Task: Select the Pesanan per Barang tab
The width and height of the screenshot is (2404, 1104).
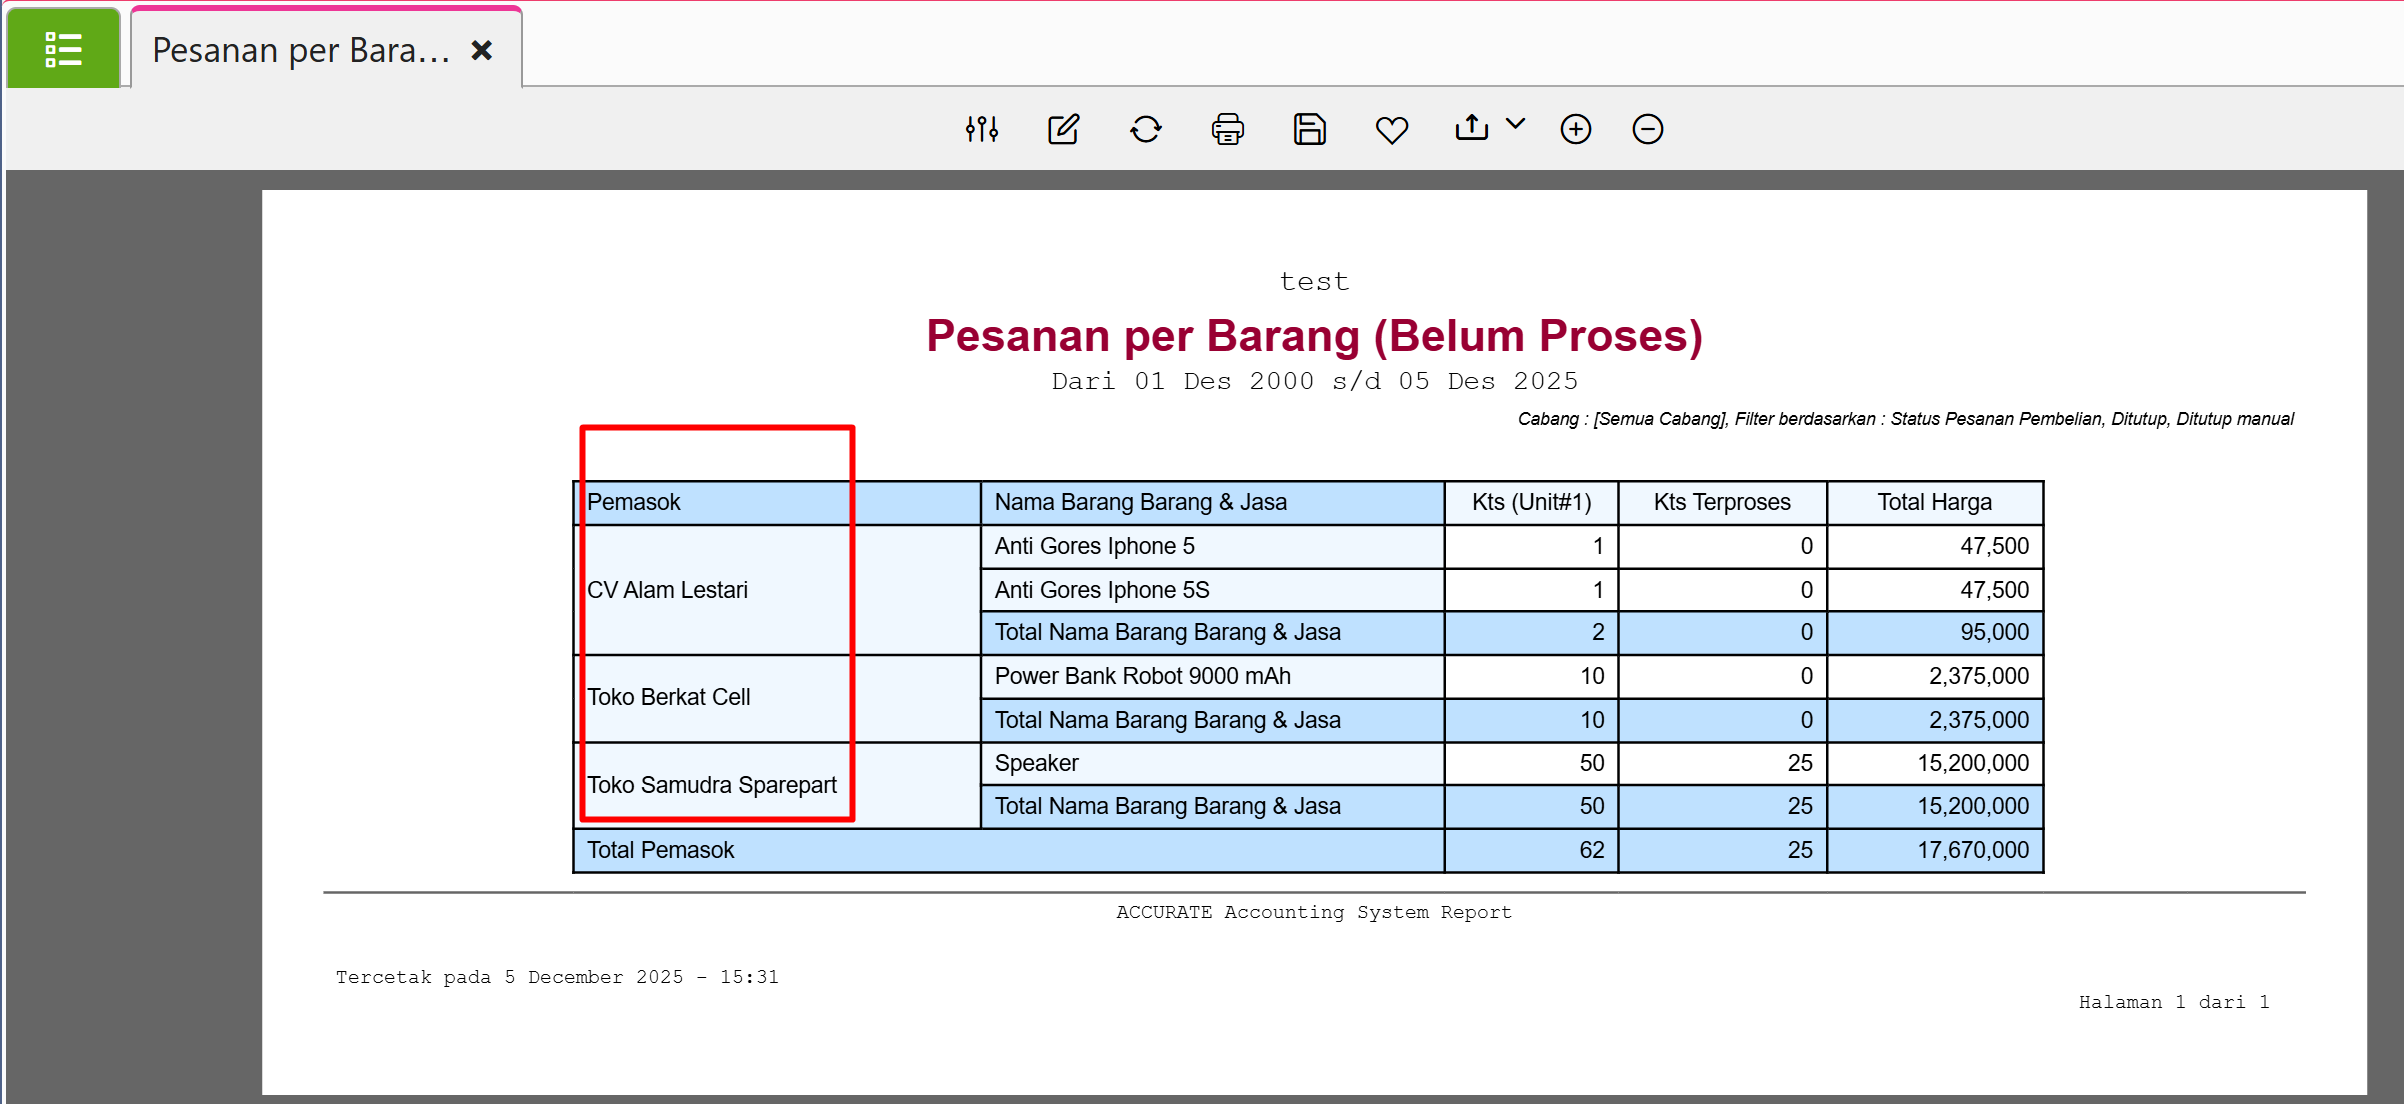Action: click(x=300, y=50)
